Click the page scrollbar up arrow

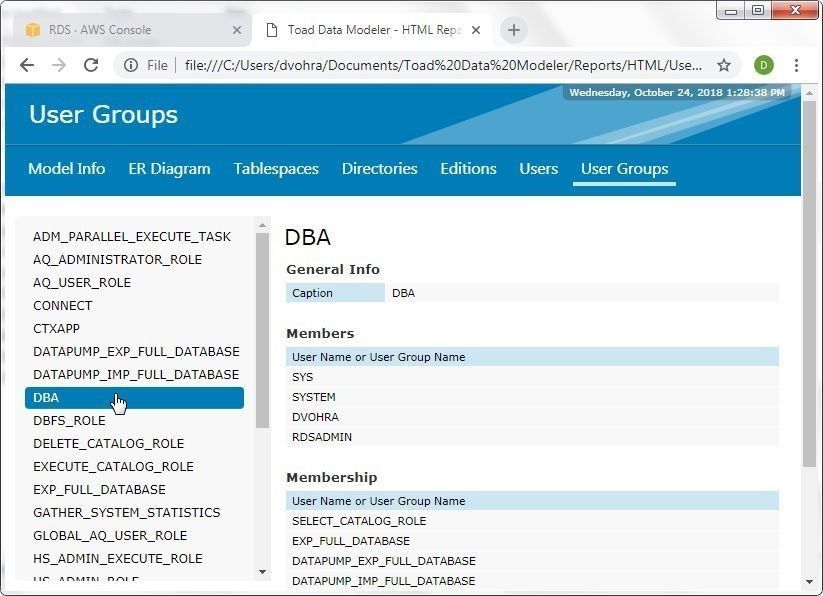[x=809, y=93]
